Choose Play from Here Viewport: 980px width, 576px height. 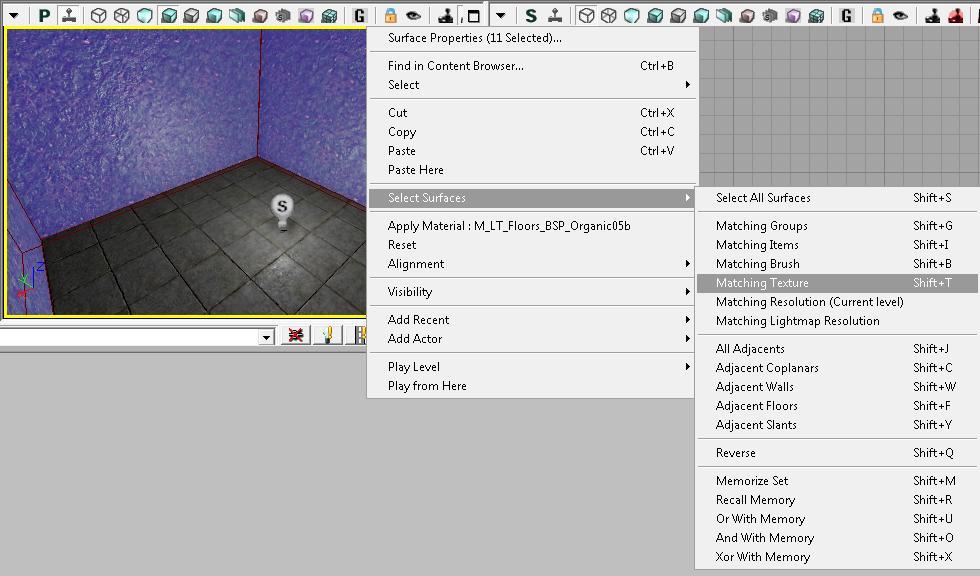click(532, 386)
